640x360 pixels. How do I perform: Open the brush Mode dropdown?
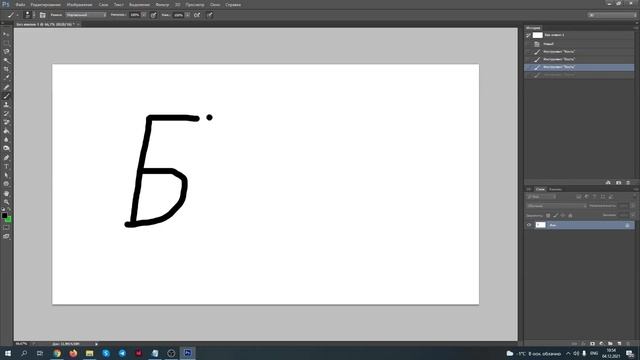point(86,15)
